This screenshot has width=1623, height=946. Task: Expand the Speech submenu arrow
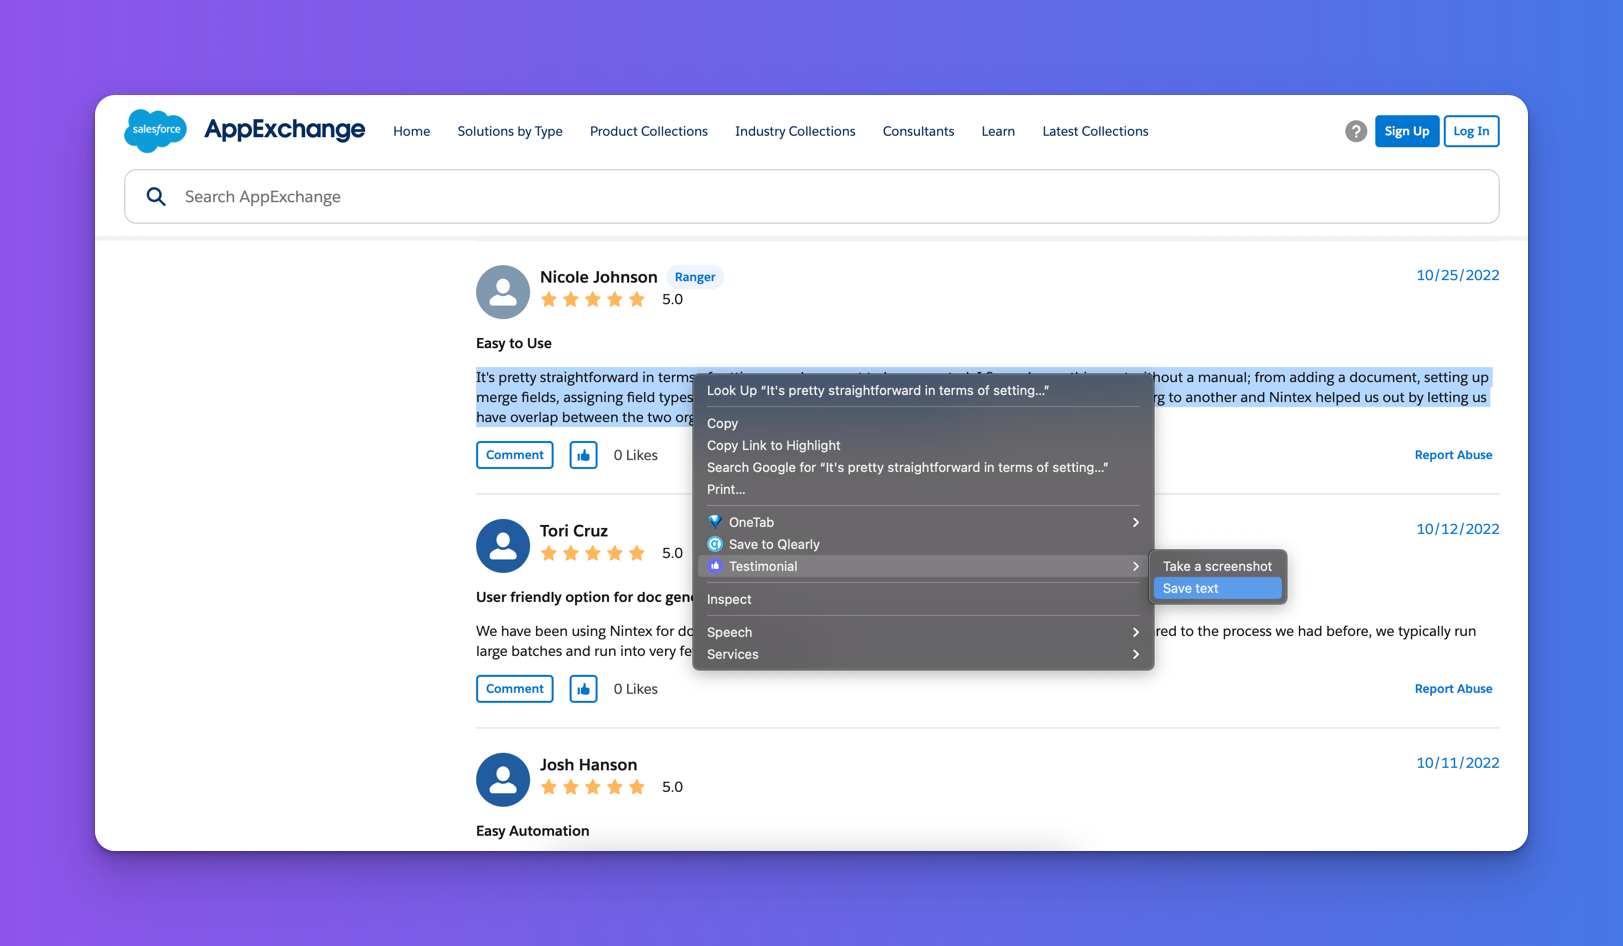point(1136,632)
